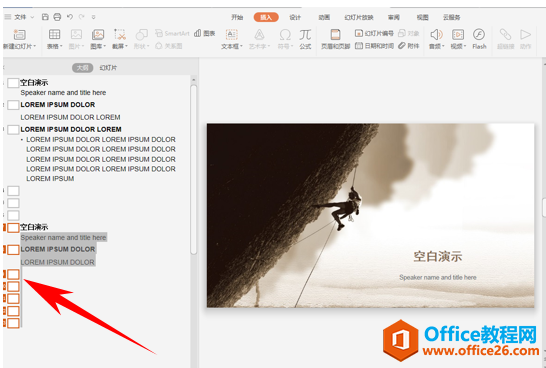Insert a Flash animation
This screenshot has width=546, height=368.
point(479,39)
